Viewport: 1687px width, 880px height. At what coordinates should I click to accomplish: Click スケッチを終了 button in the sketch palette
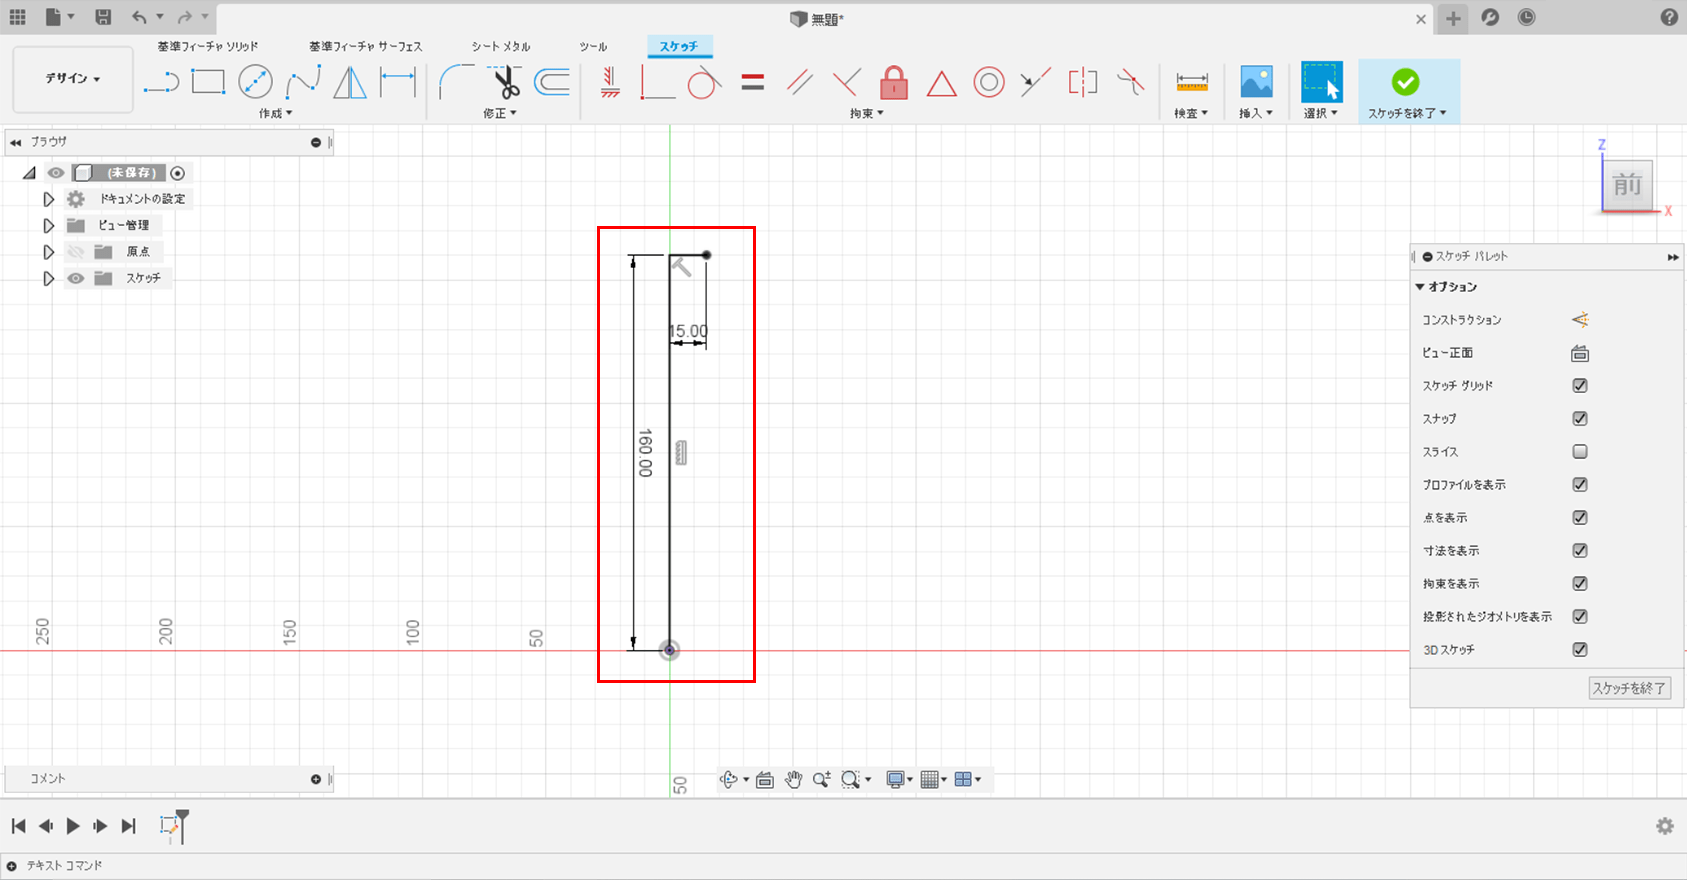point(1629,688)
